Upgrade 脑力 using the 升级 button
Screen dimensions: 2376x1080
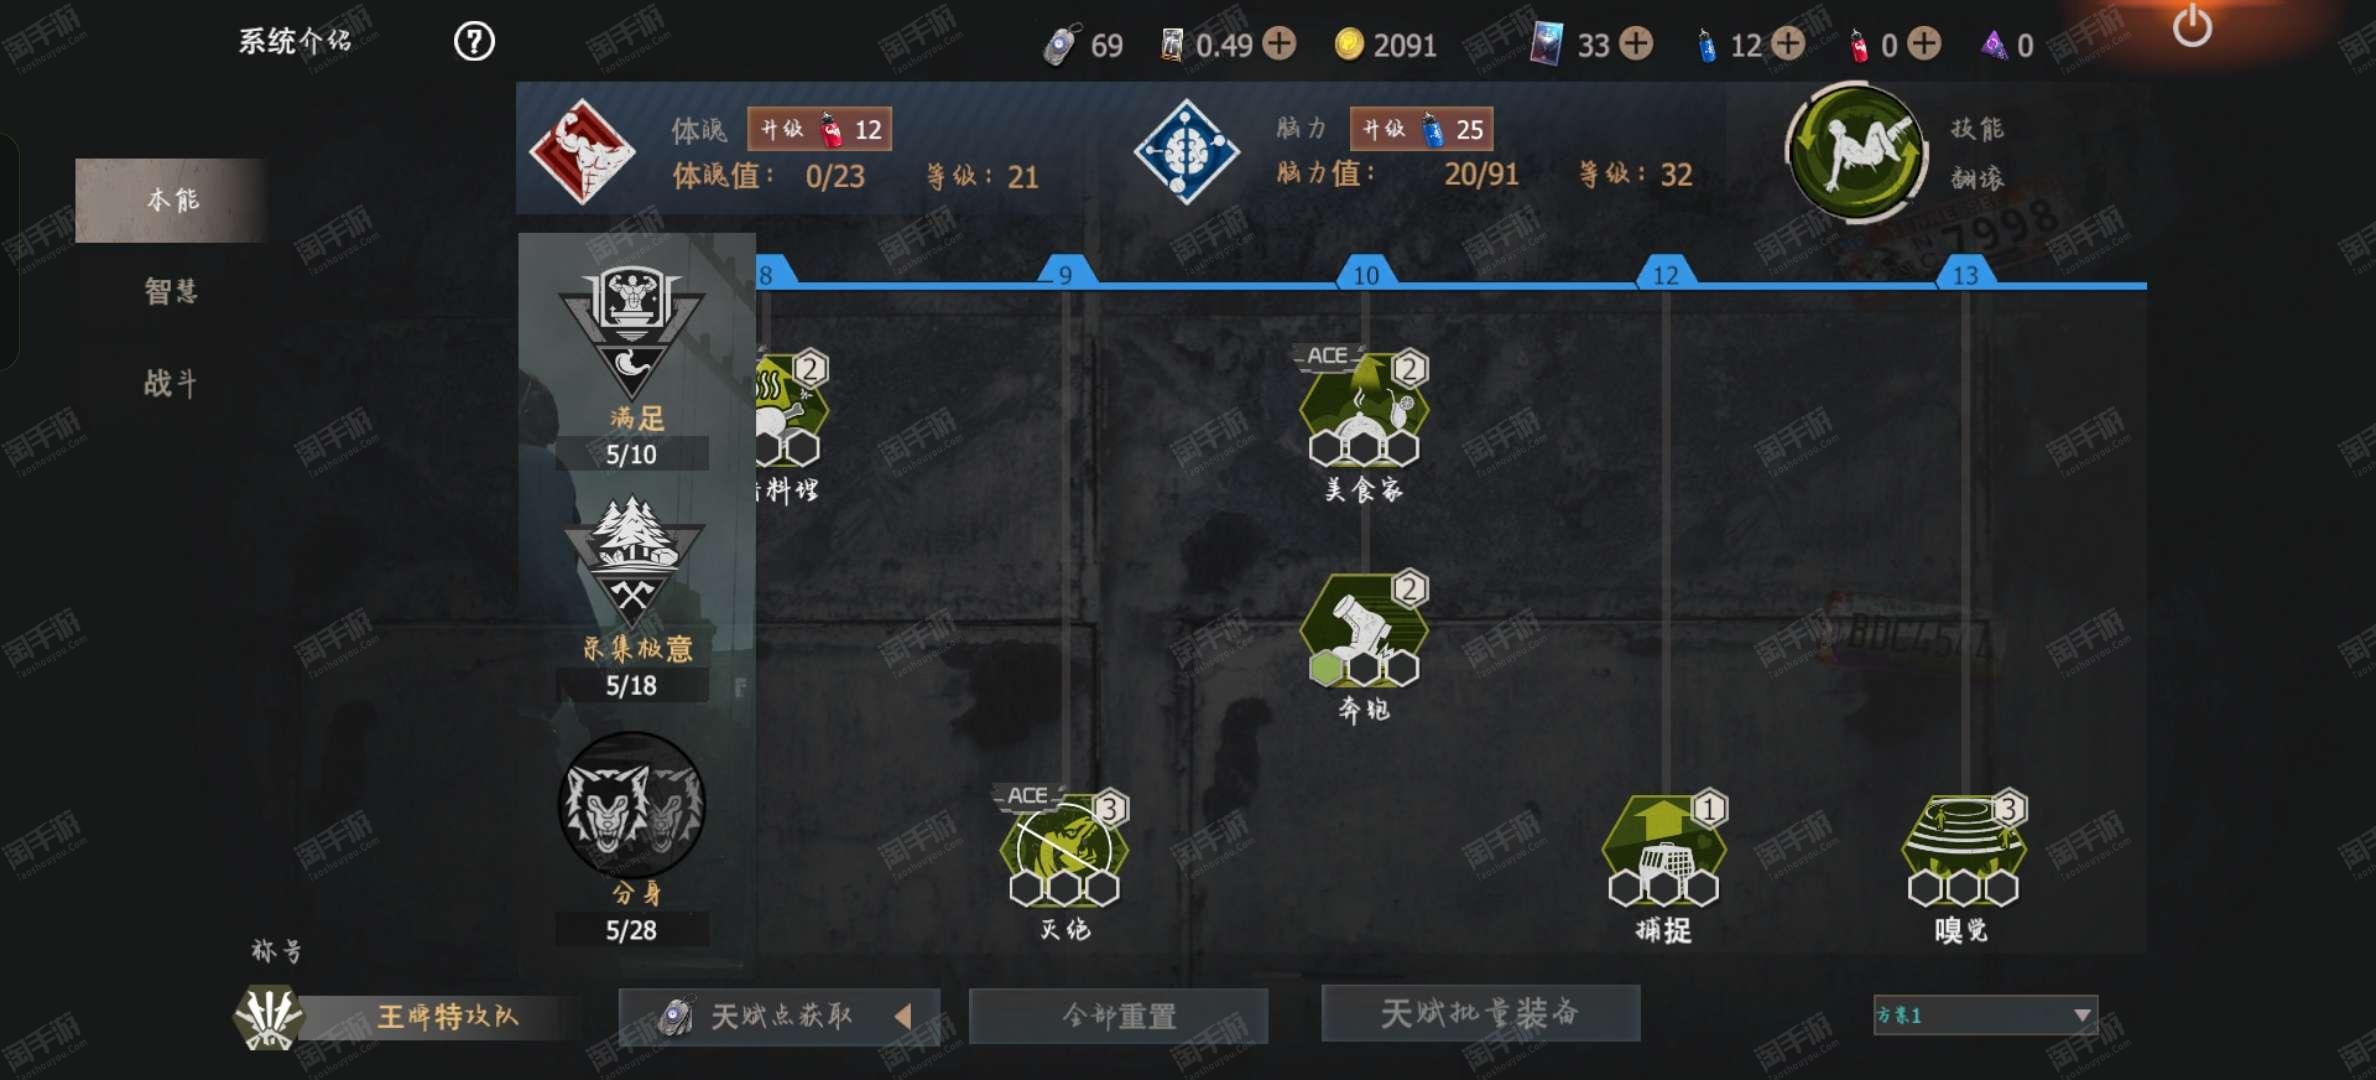click(x=1421, y=129)
